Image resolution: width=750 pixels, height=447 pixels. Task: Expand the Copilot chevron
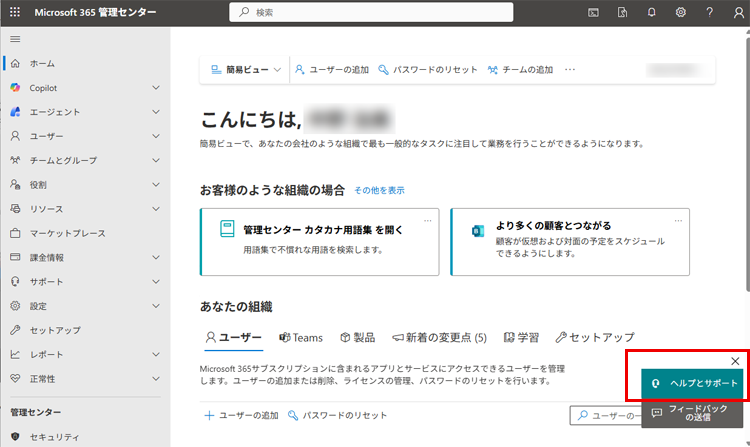(x=156, y=87)
